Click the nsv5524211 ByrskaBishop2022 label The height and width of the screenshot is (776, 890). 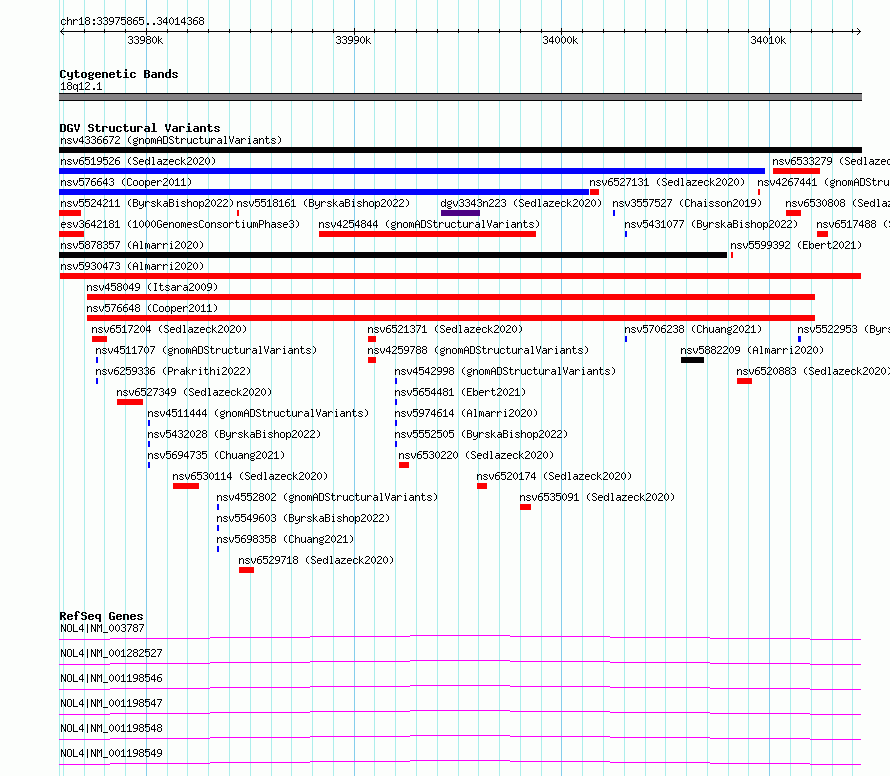(x=147, y=203)
